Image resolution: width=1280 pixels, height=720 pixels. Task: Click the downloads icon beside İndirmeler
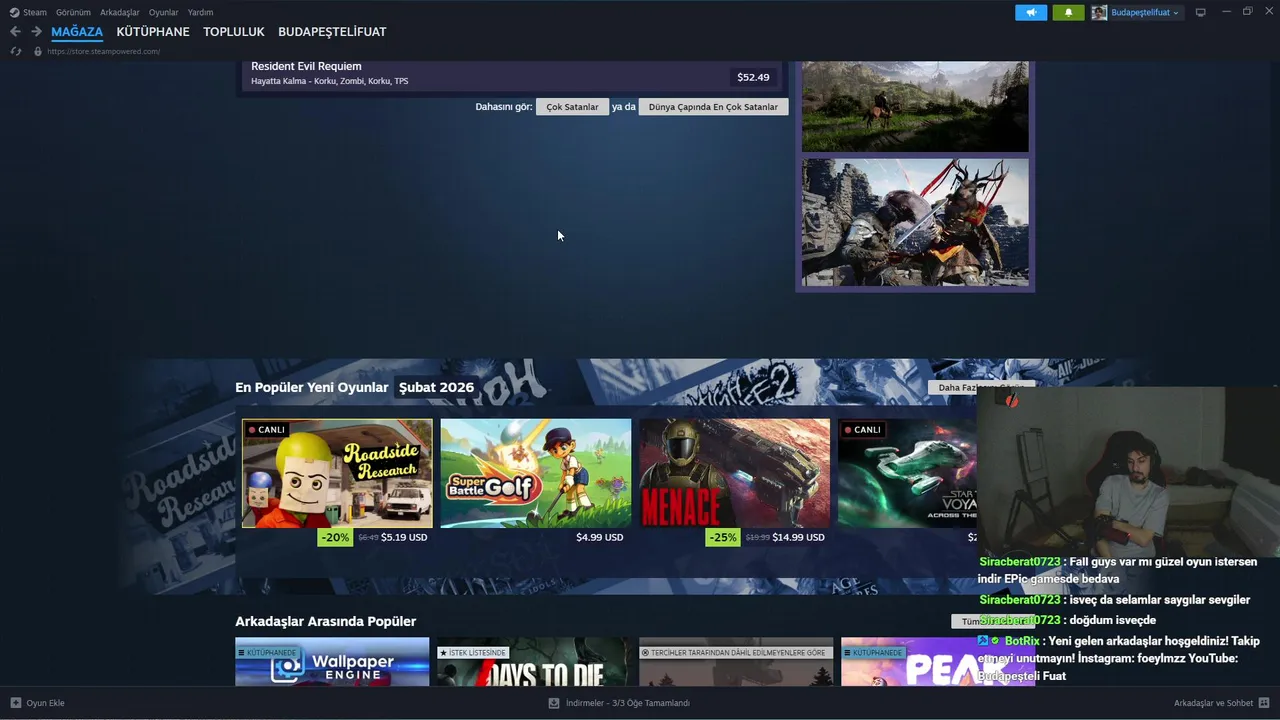[554, 703]
